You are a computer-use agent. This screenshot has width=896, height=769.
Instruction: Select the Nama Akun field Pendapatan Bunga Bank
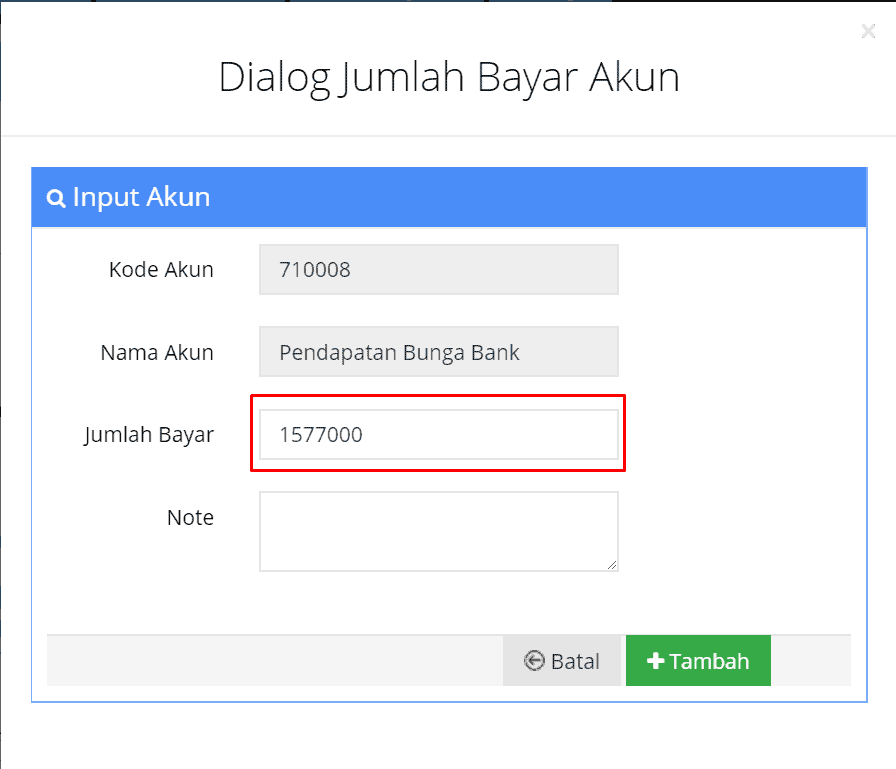[x=439, y=352]
